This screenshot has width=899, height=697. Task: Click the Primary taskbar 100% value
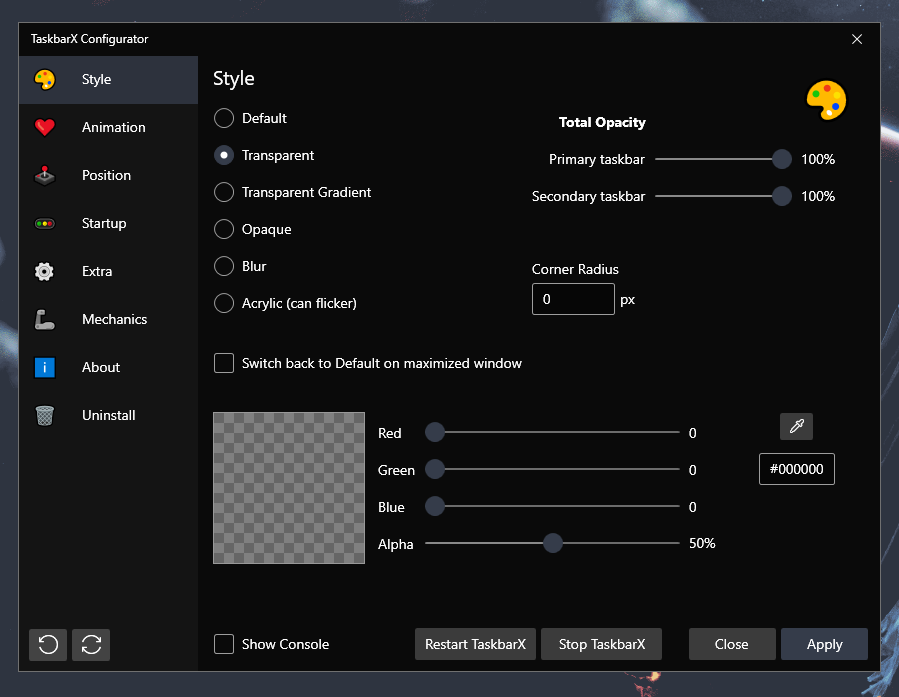pos(818,159)
